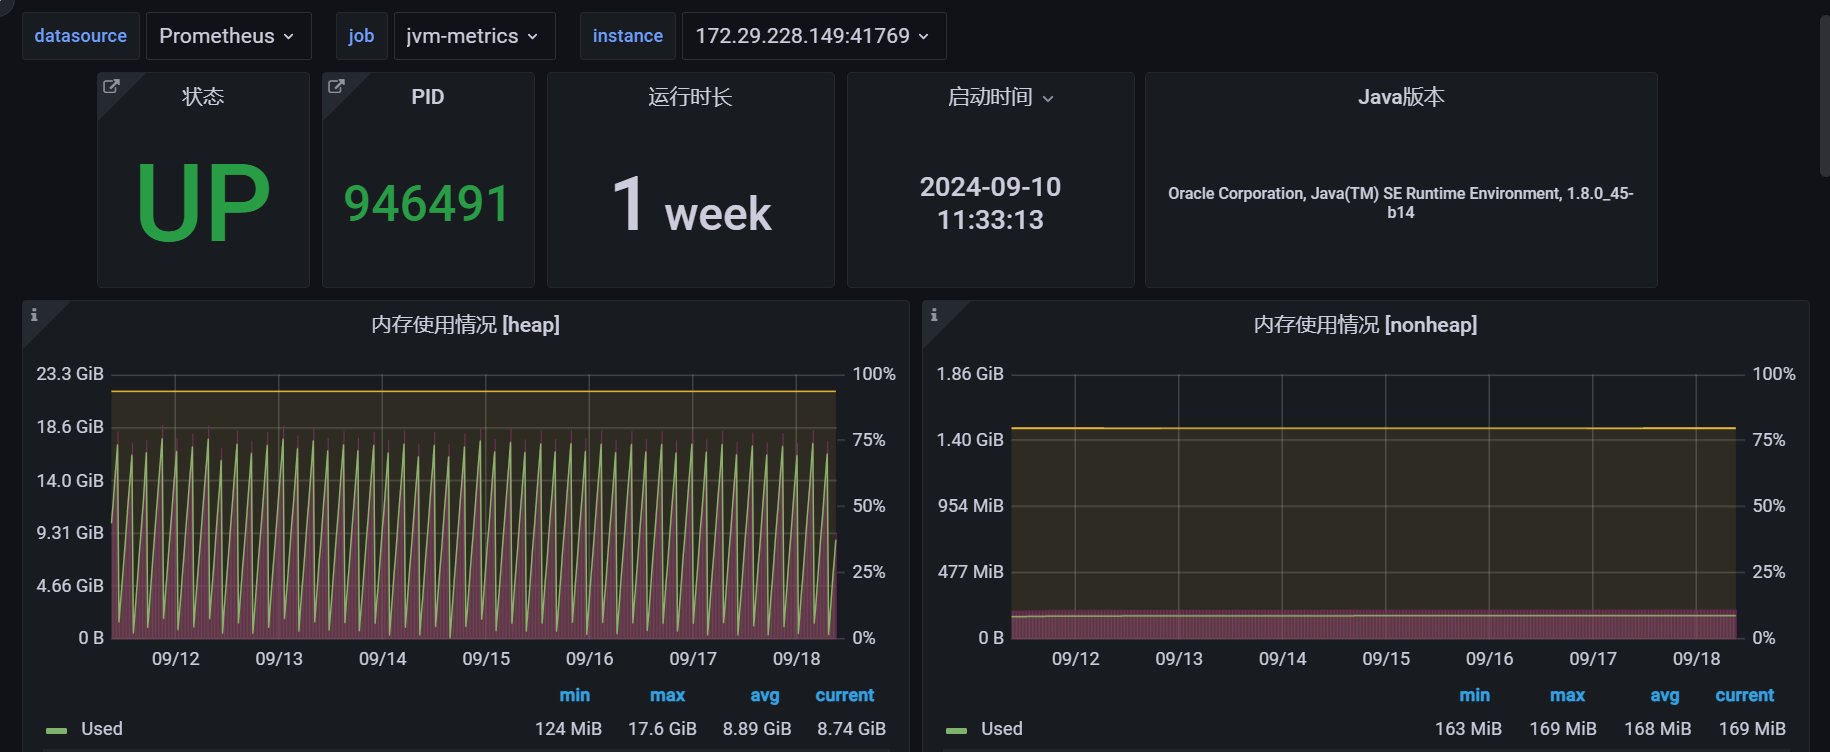Click heap legend current value 8.74 GiB
The height and width of the screenshot is (752, 1830).
click(x=851, y=729)
